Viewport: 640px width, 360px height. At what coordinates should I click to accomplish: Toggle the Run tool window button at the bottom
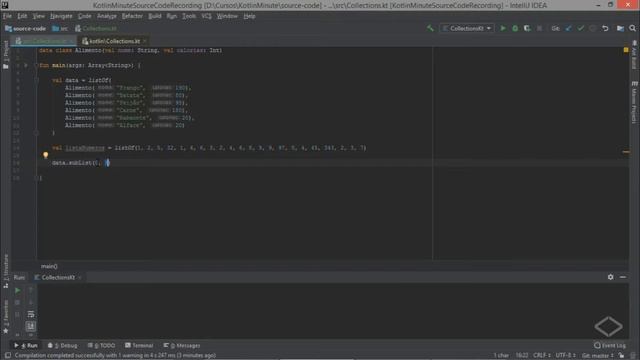[26, 345]
